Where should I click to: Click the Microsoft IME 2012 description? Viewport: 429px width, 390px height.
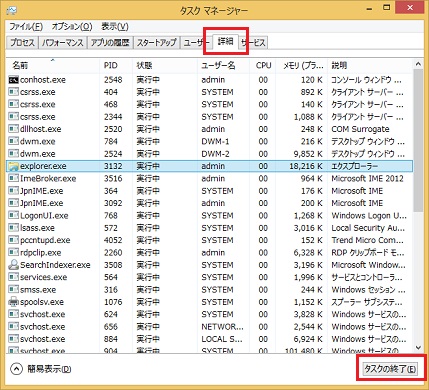click(367, 179)
